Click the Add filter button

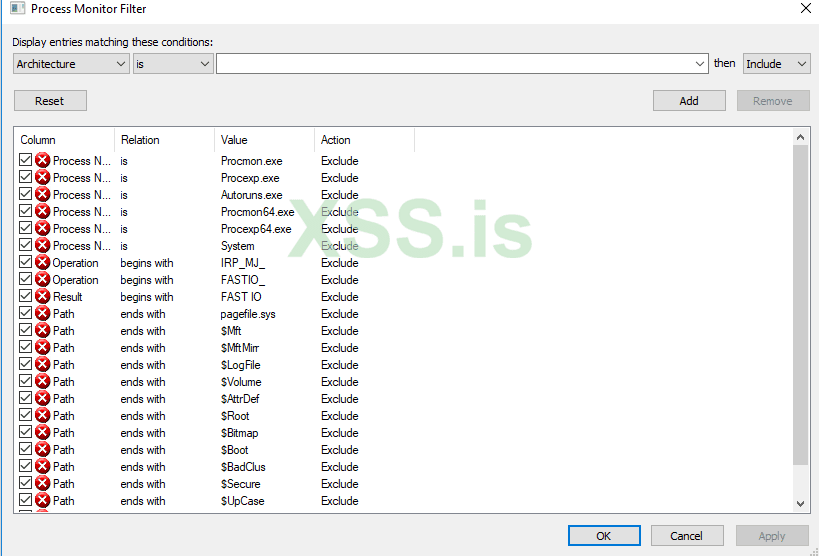click(689, 101)
